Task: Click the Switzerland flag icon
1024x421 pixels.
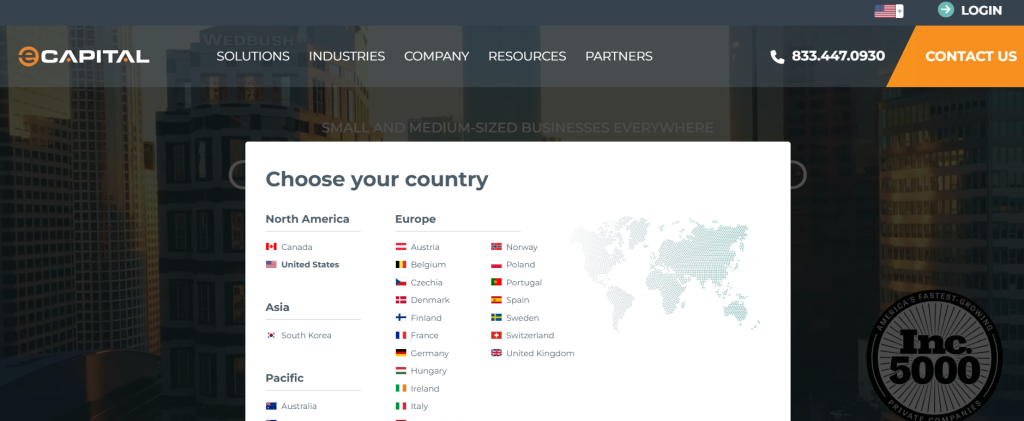Action: point(497,336)
